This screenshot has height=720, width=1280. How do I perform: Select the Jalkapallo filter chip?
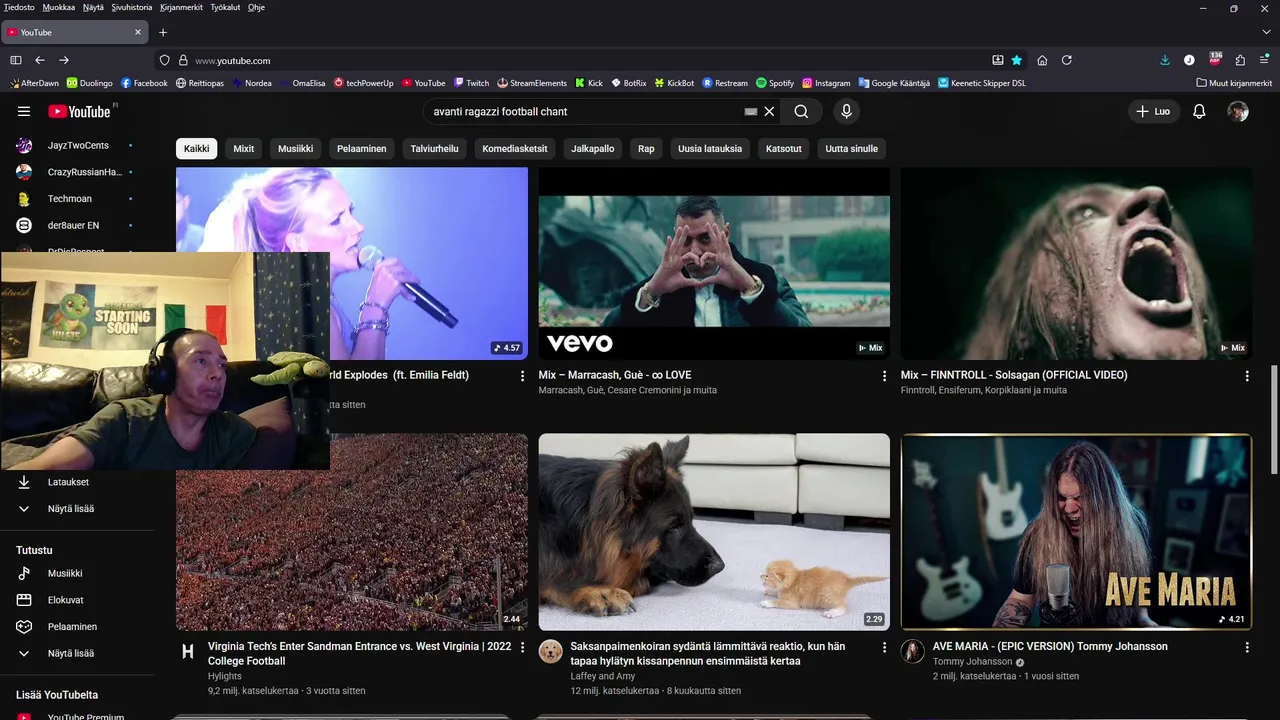[593, 149]
